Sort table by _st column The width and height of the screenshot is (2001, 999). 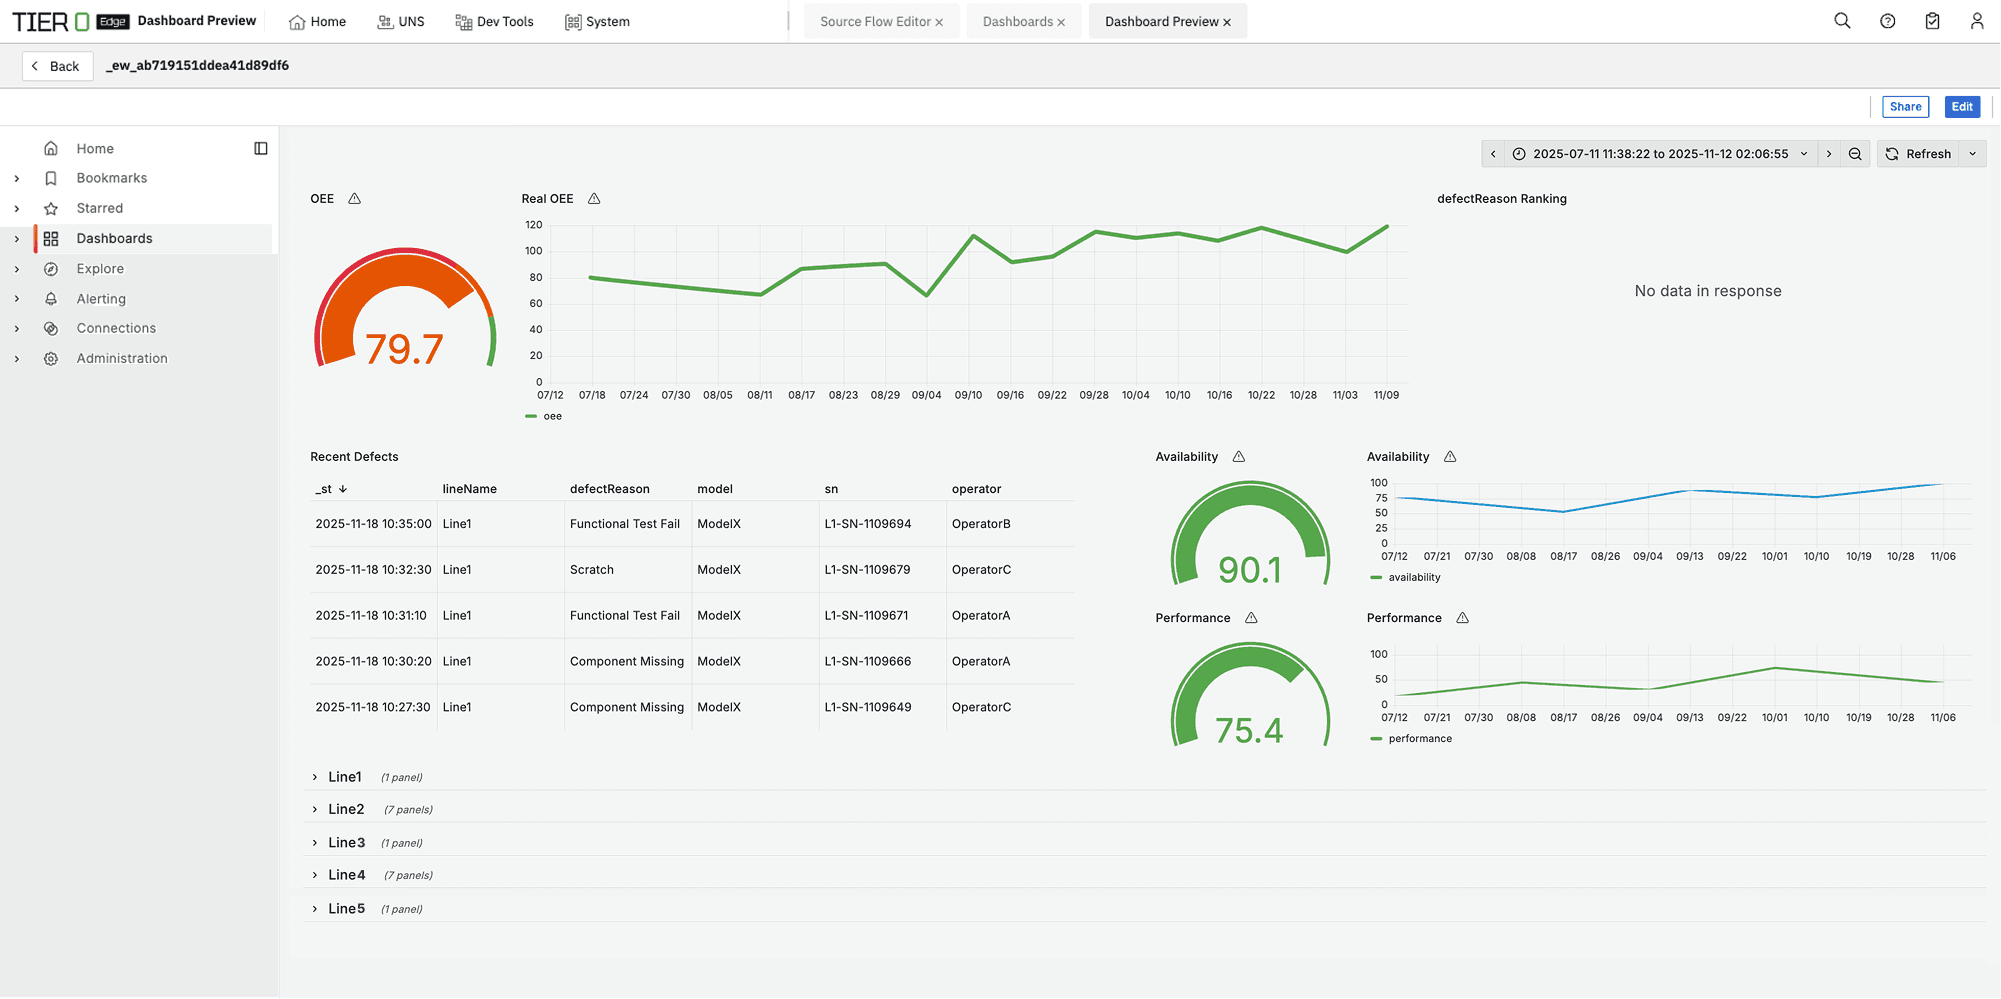tap(331, 490)
